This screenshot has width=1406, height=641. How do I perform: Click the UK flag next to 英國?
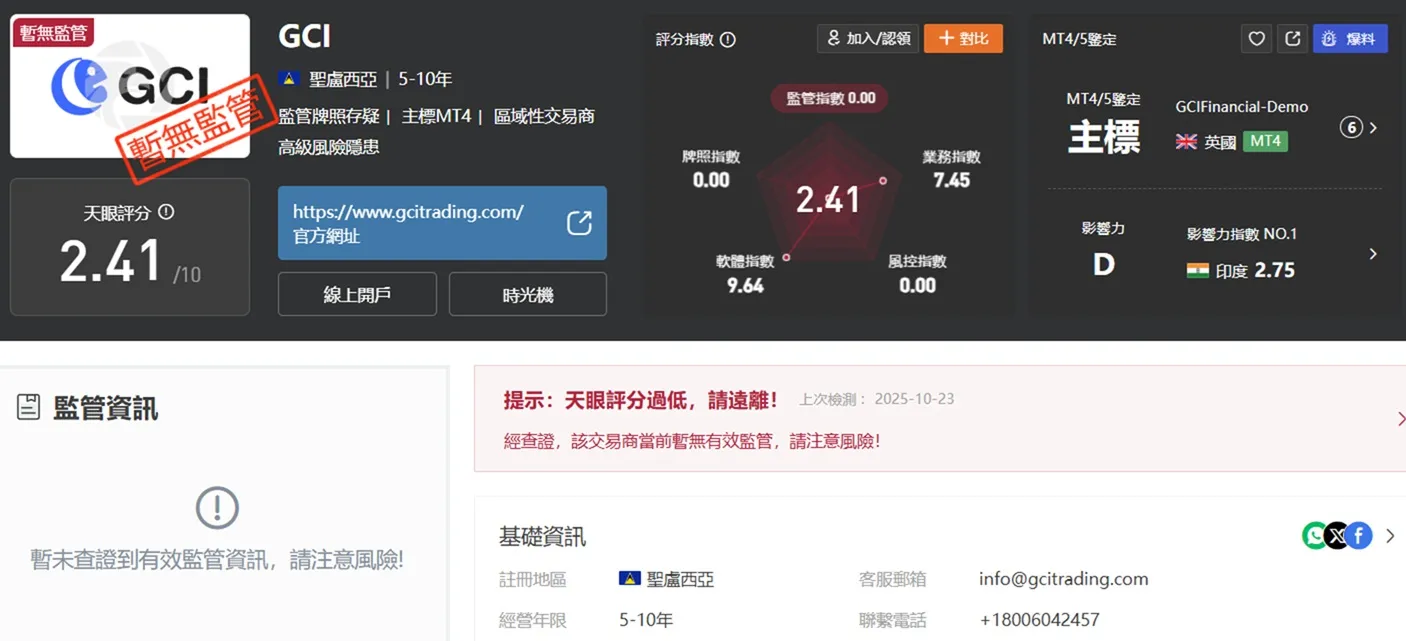1186,142
